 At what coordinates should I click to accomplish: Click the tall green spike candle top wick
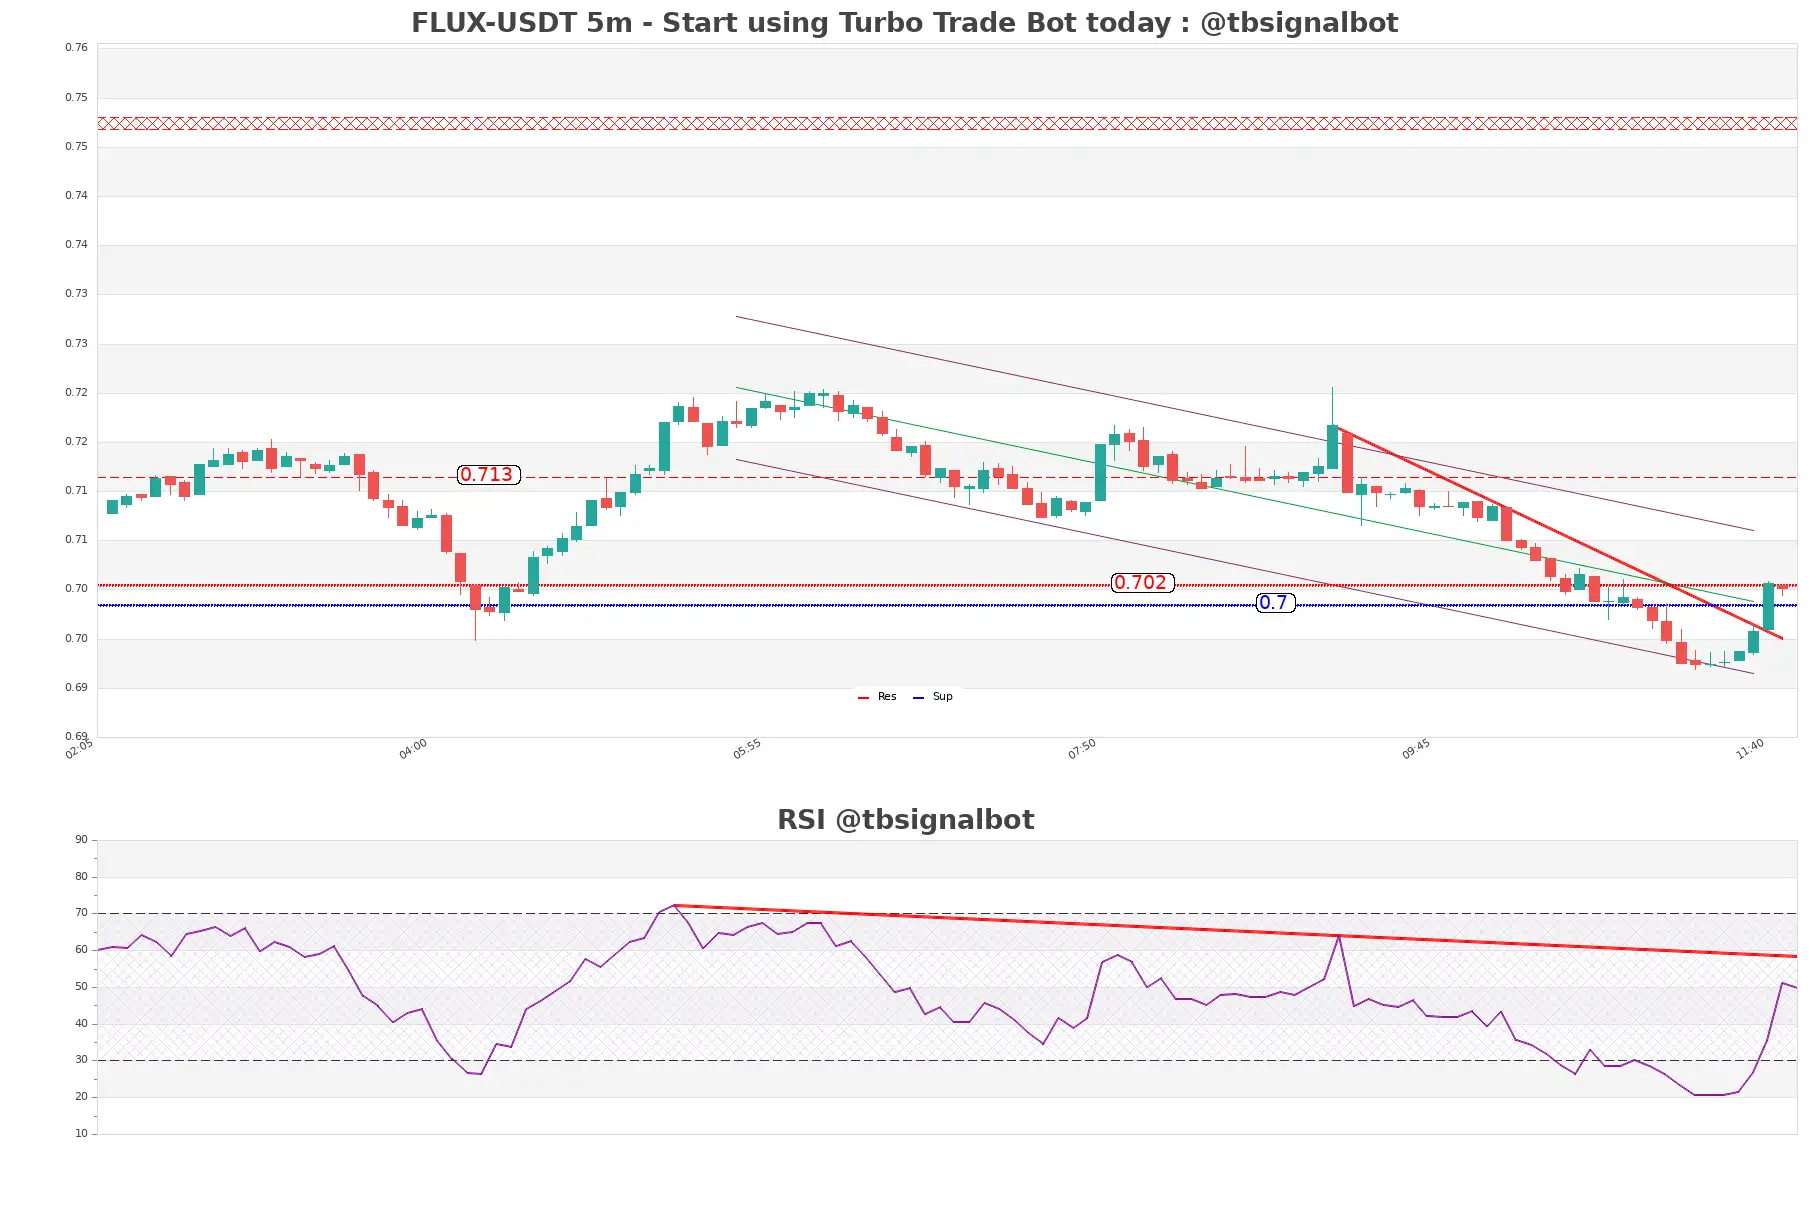(x=1332, y=406)
